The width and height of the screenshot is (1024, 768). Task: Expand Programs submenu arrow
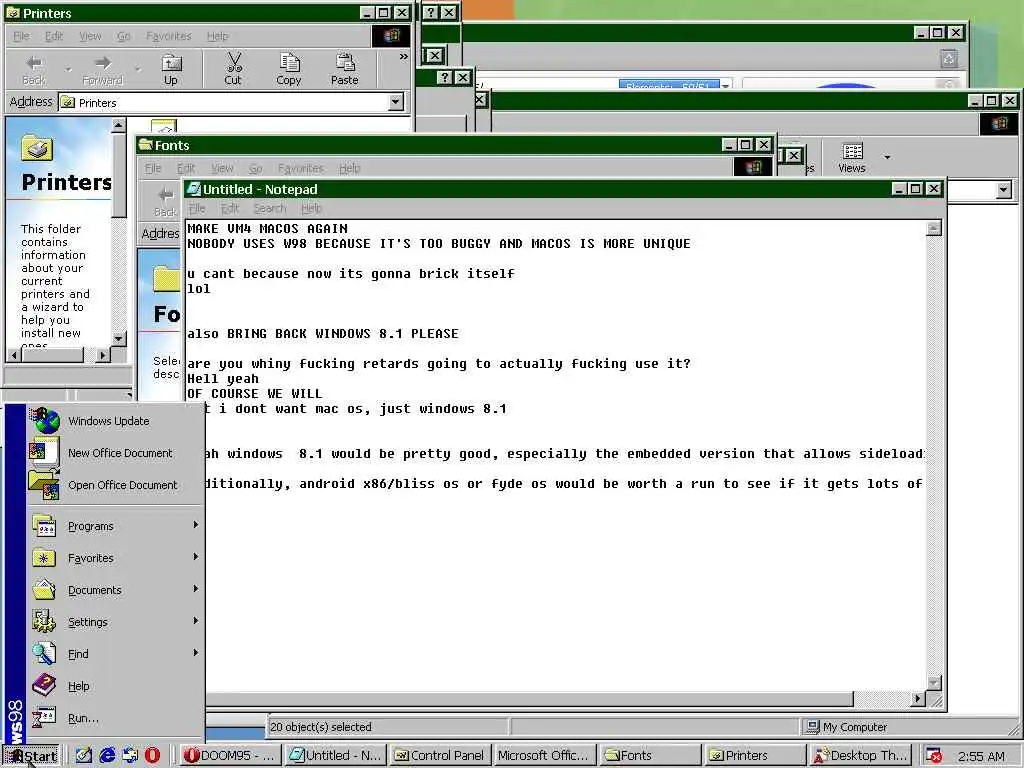195,525
